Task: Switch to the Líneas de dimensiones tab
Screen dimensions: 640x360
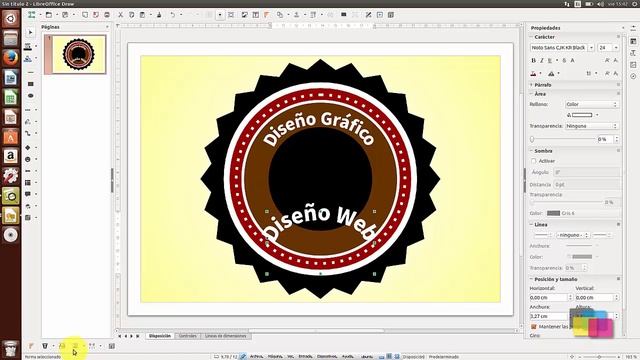Action: (226, 336)
